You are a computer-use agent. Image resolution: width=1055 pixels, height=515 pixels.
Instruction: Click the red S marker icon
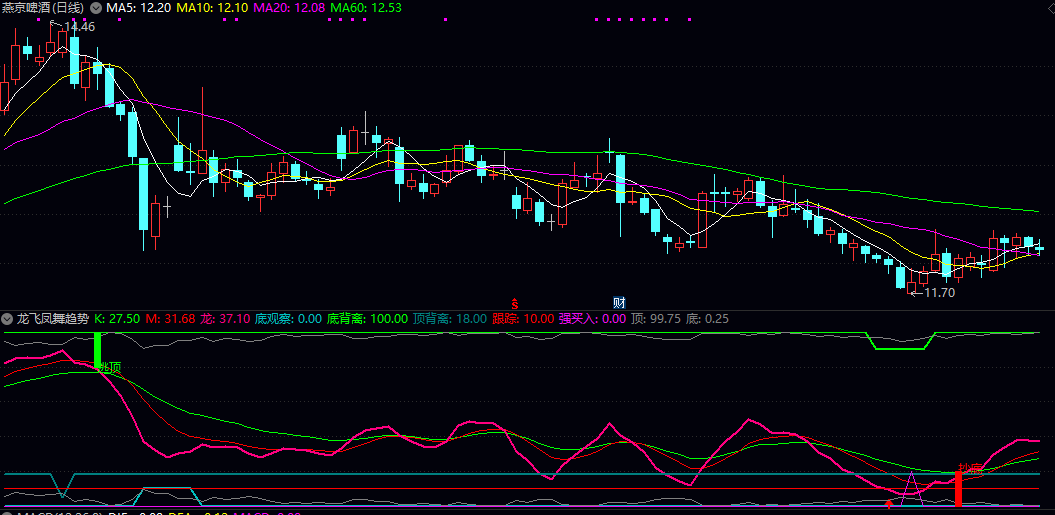pos(516,302)
